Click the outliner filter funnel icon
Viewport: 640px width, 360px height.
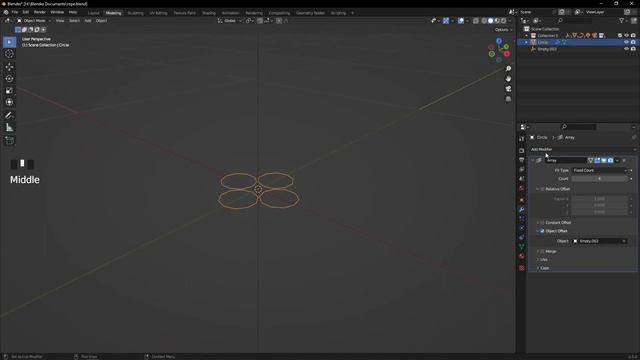pos(621,20)
